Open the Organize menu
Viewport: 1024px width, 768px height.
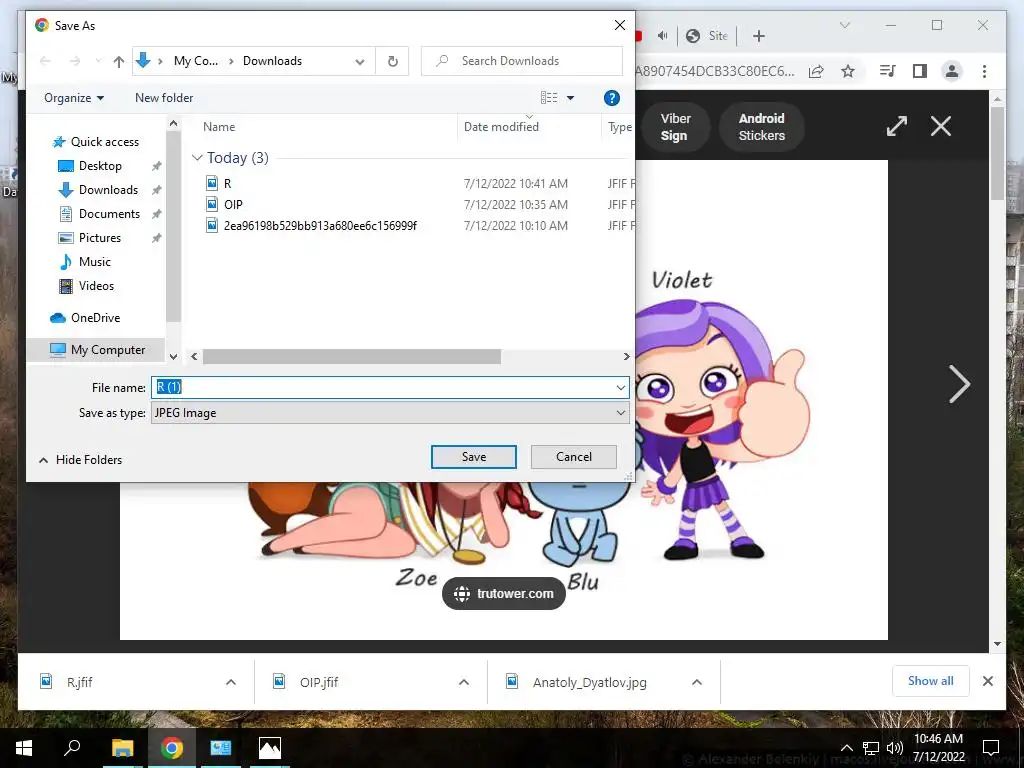[74, 98]
